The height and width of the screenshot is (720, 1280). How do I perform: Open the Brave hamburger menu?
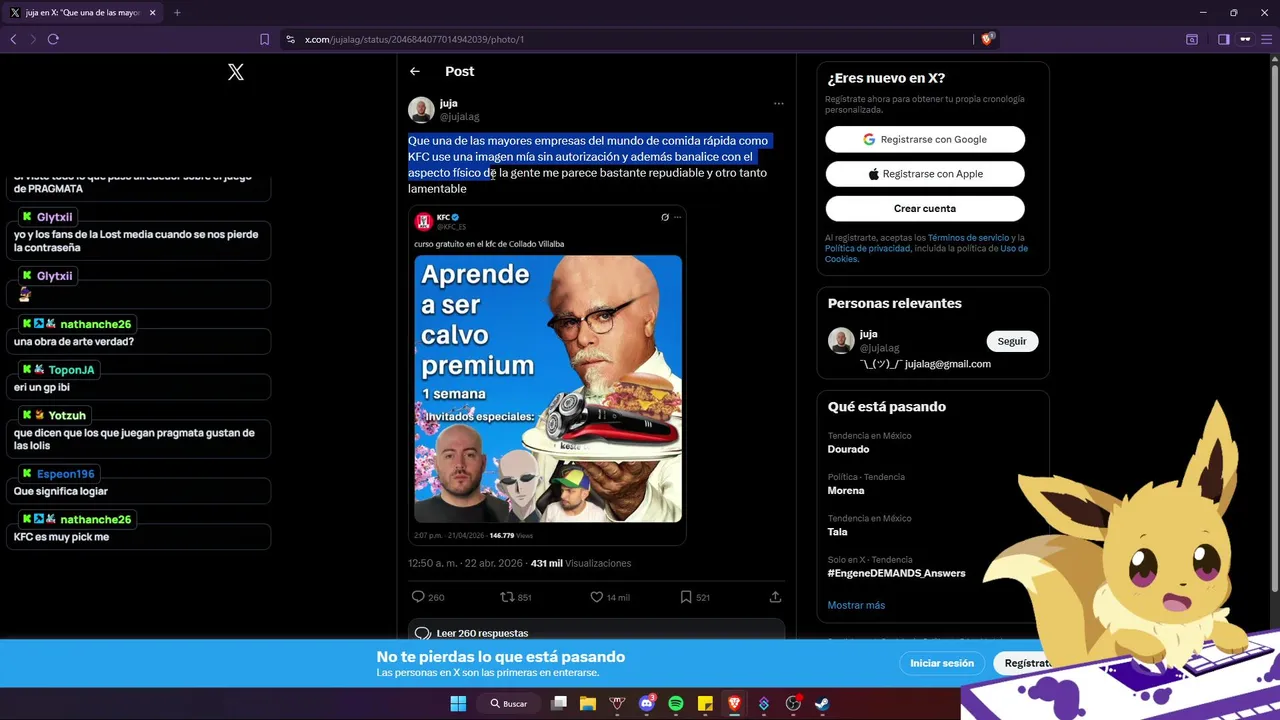coord(1268,39)
